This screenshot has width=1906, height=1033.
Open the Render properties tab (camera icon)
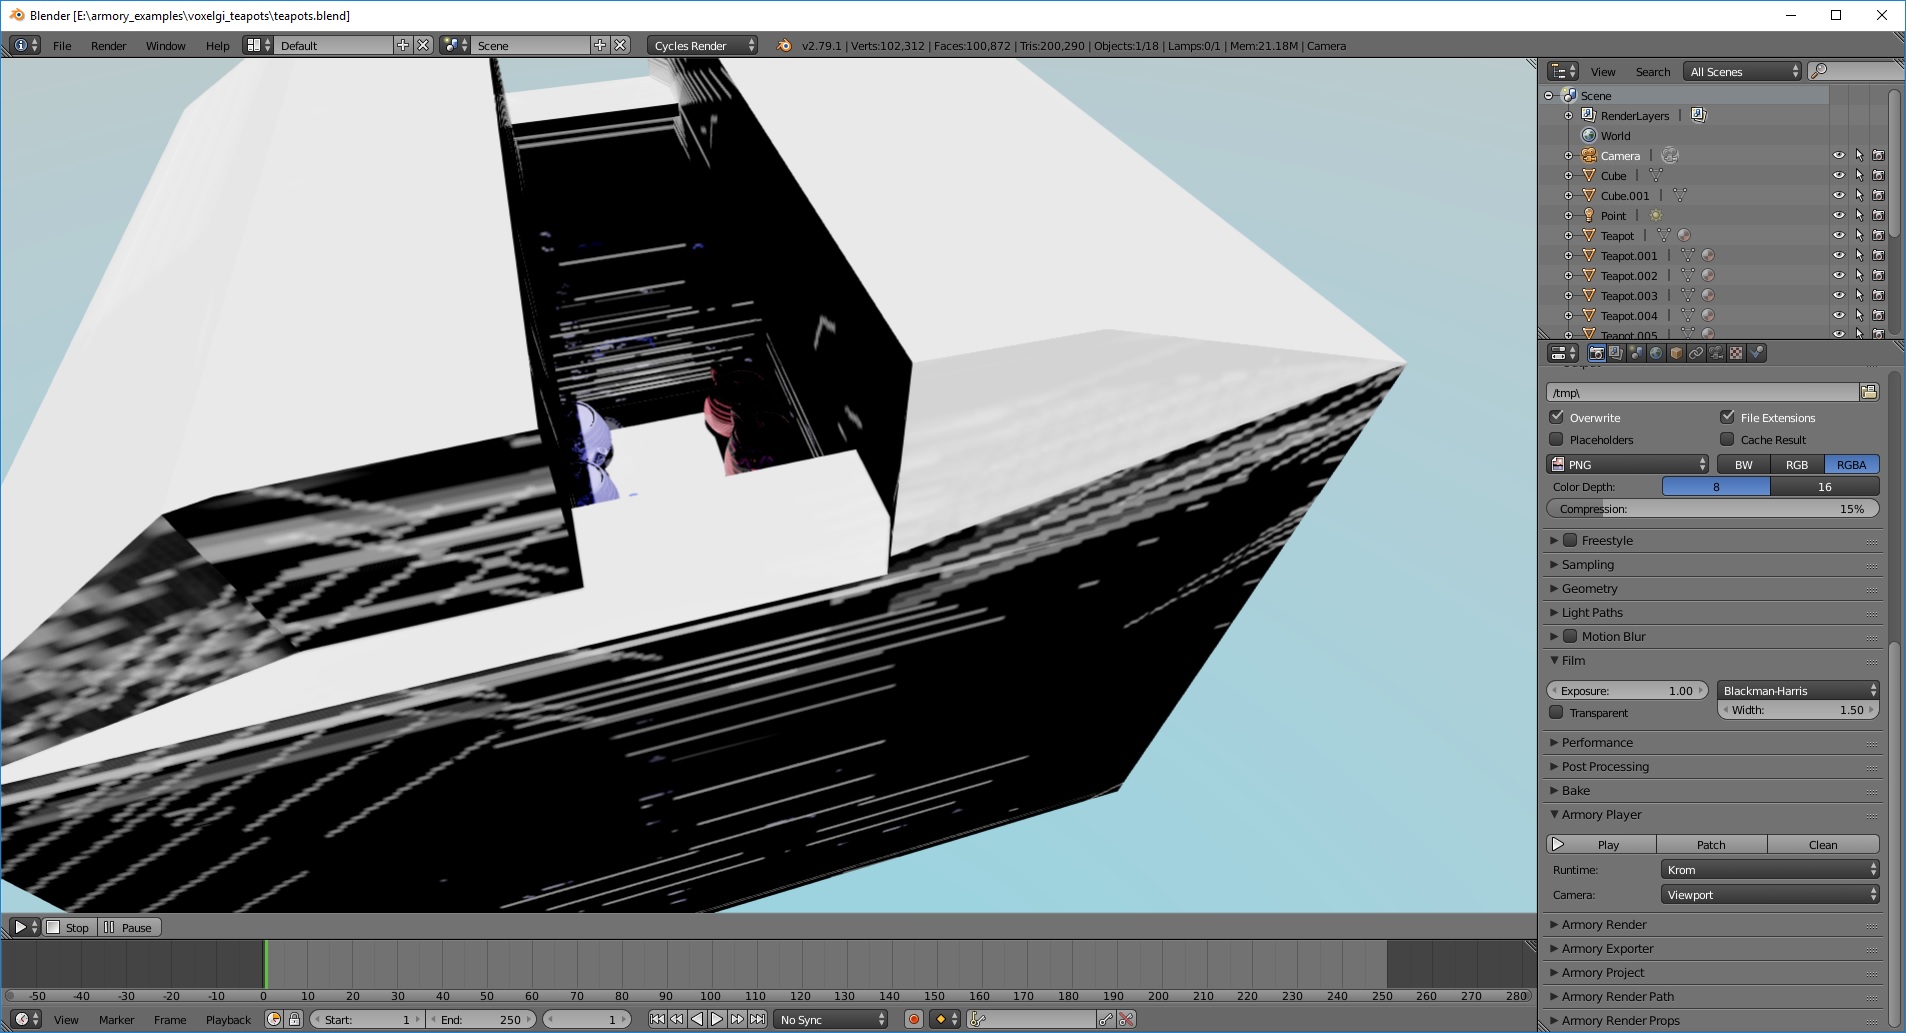click(1596, 353)
